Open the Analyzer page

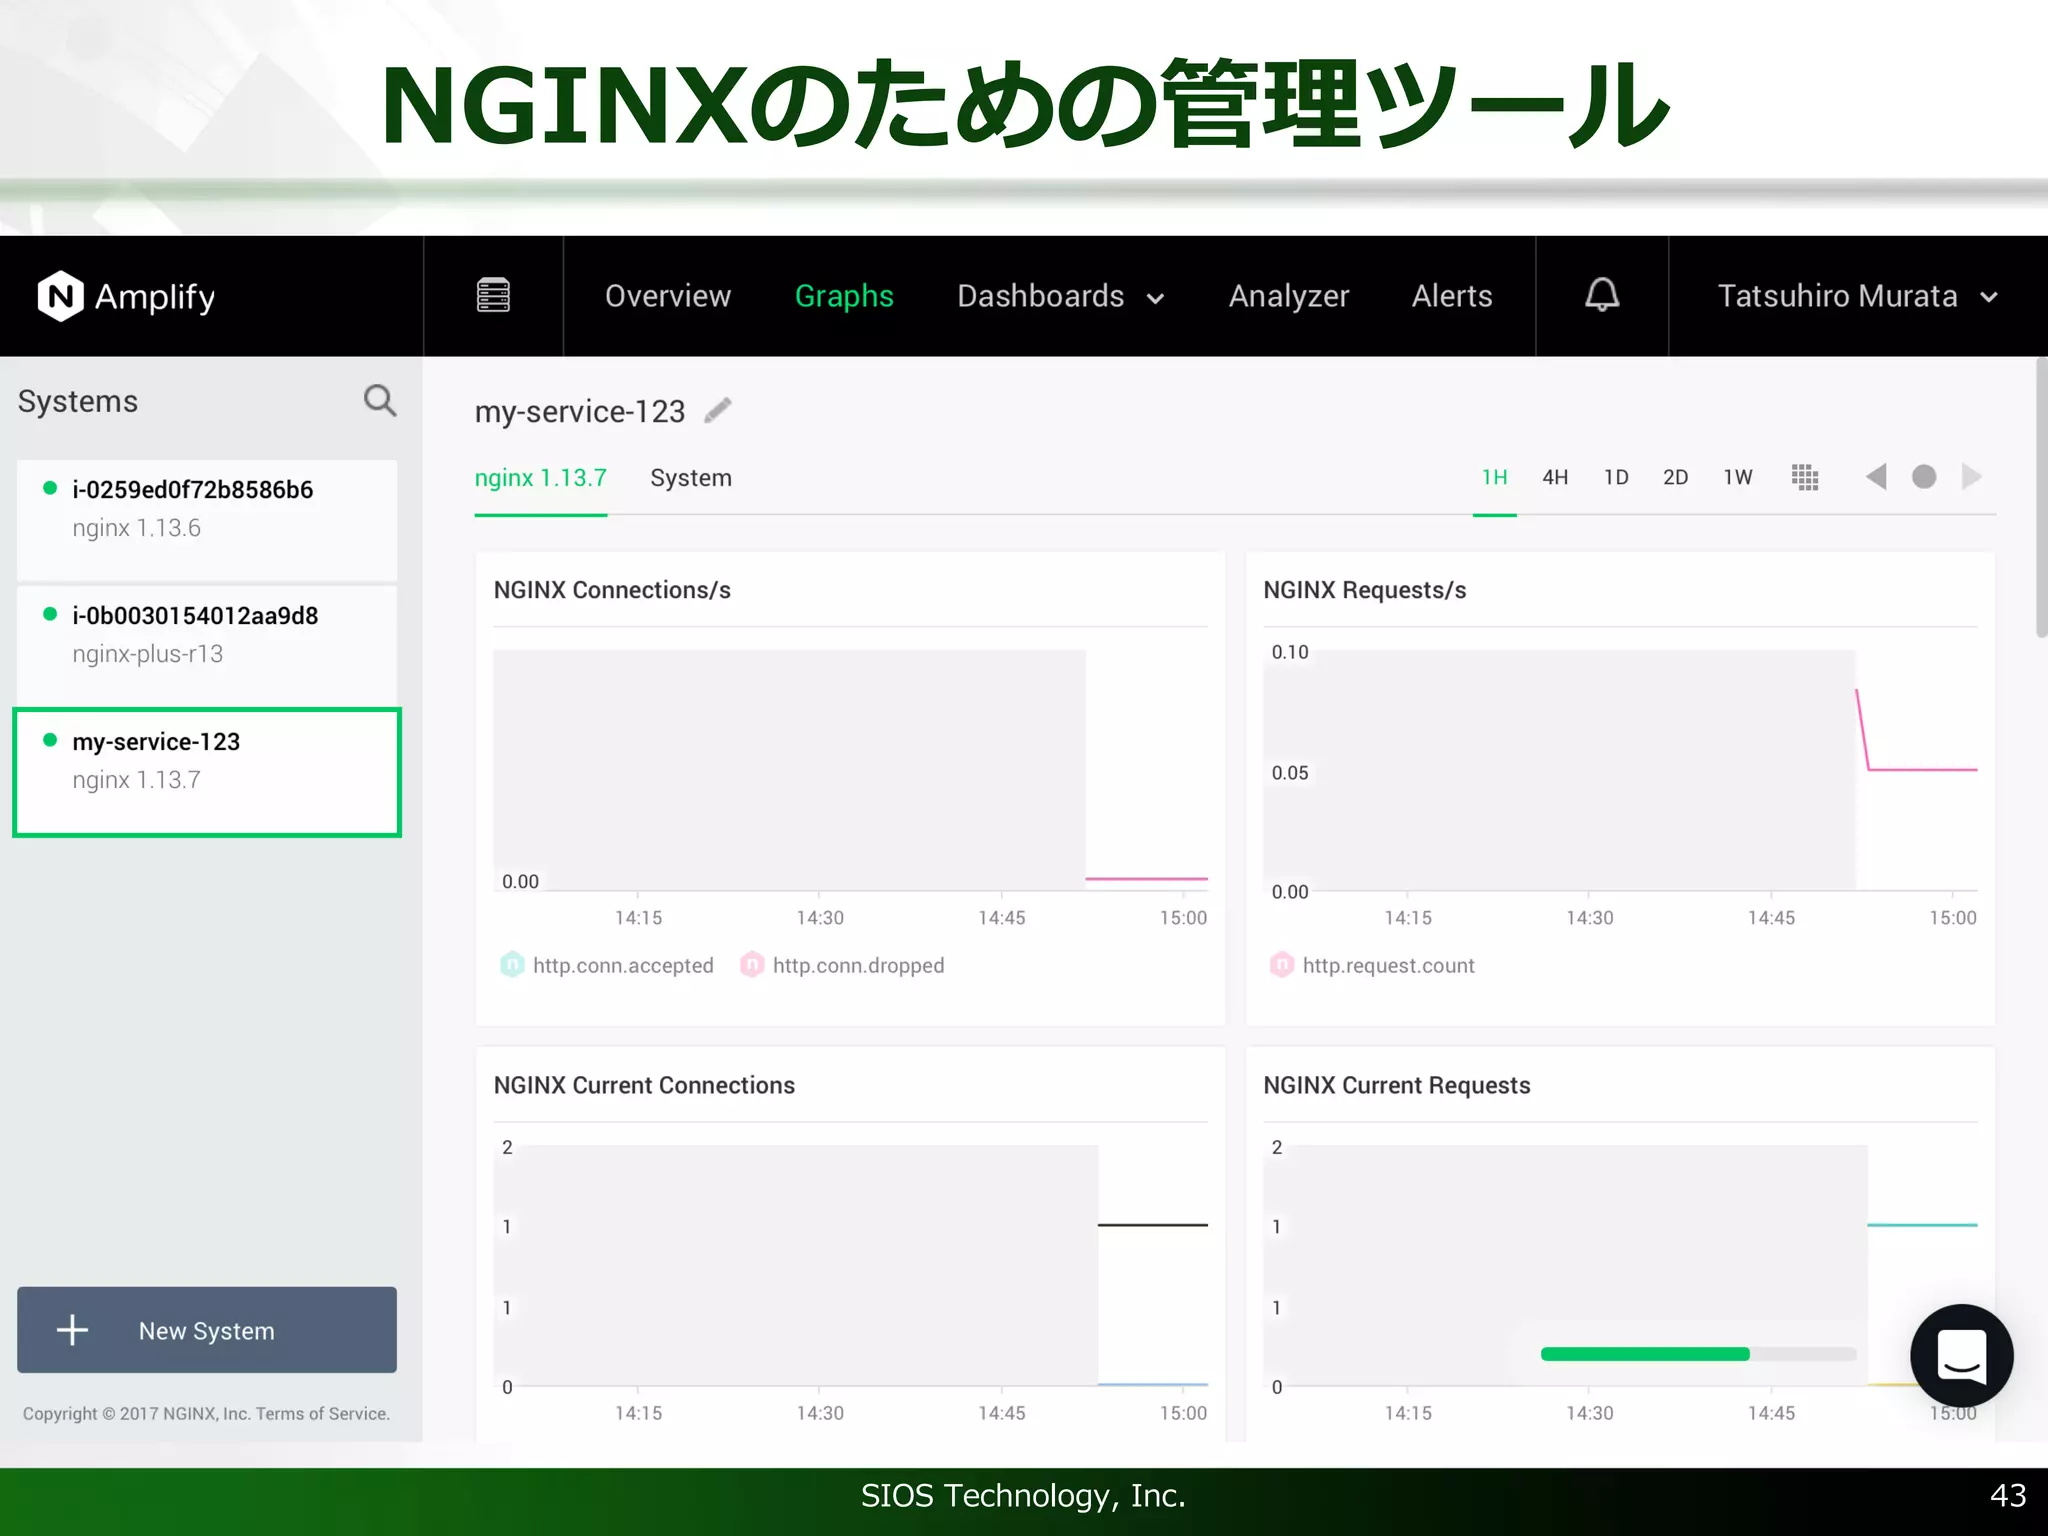click(x=1289, y=296)
